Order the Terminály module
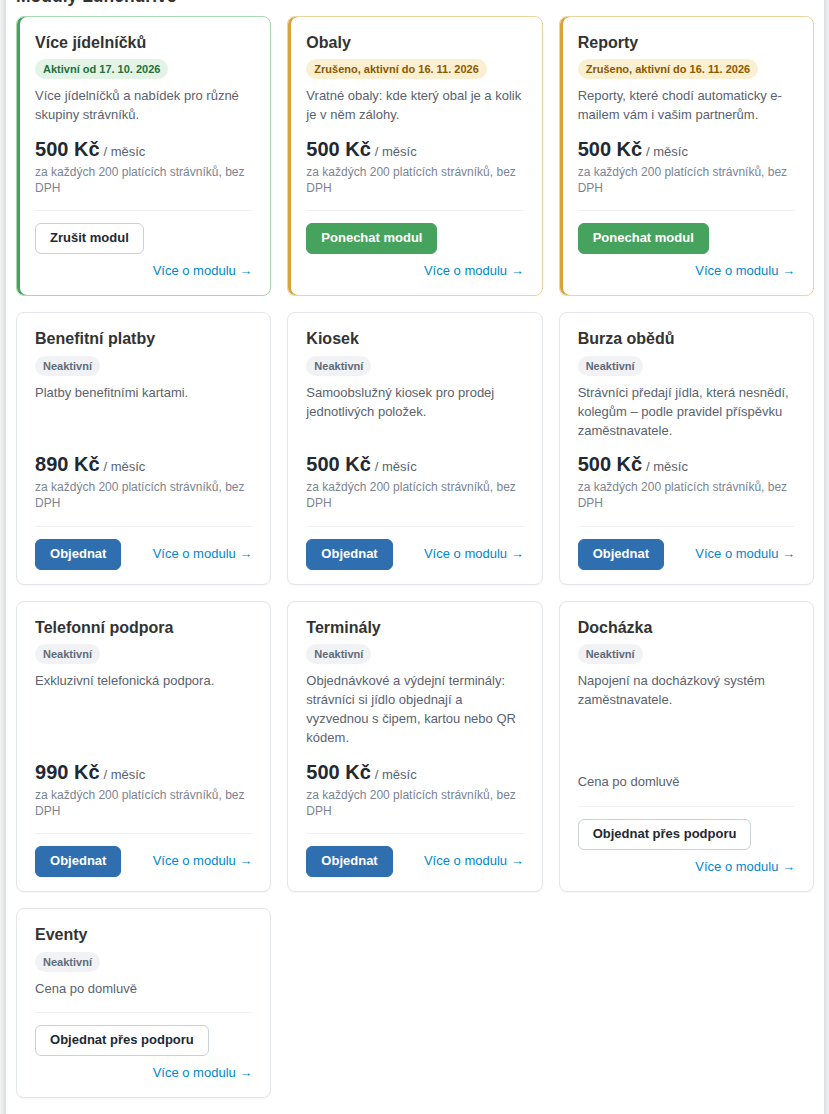The image size is (829, 1114). coord(350,861)
